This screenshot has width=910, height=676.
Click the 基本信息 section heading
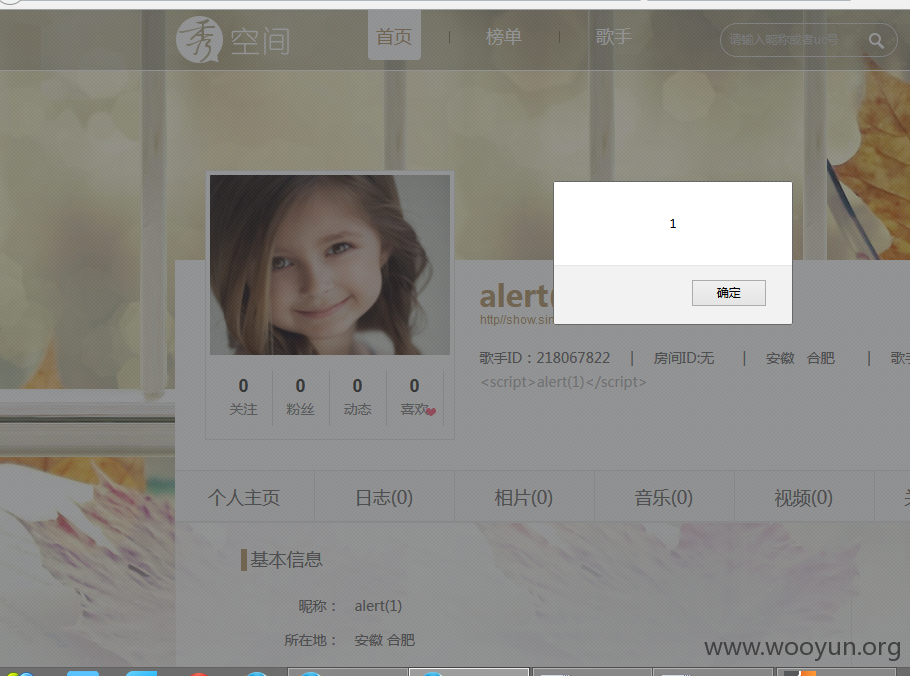pos(286,559)
